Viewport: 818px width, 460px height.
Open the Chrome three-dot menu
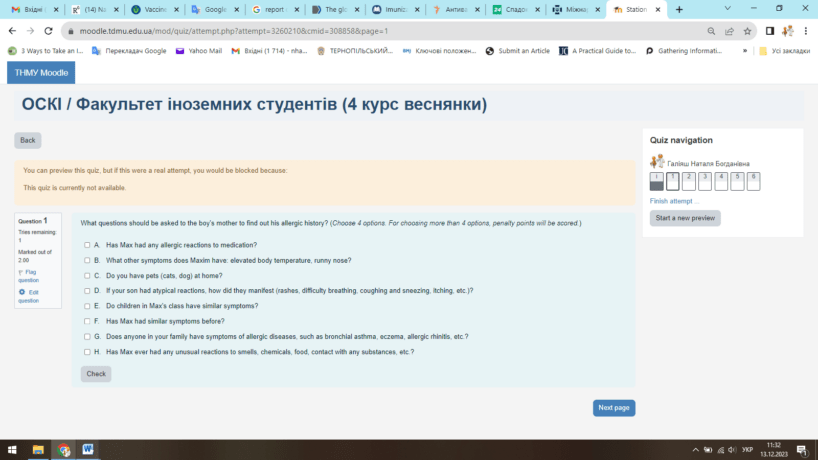[805, 31]
